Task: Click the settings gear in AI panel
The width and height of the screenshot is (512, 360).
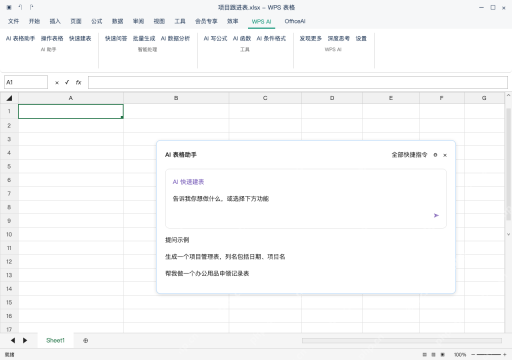Action: tap(435, 155)
